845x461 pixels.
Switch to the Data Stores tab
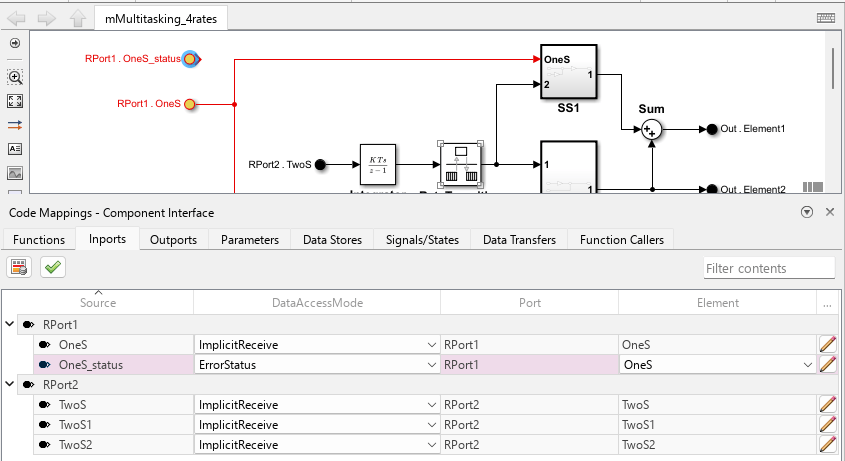(332, 239)
